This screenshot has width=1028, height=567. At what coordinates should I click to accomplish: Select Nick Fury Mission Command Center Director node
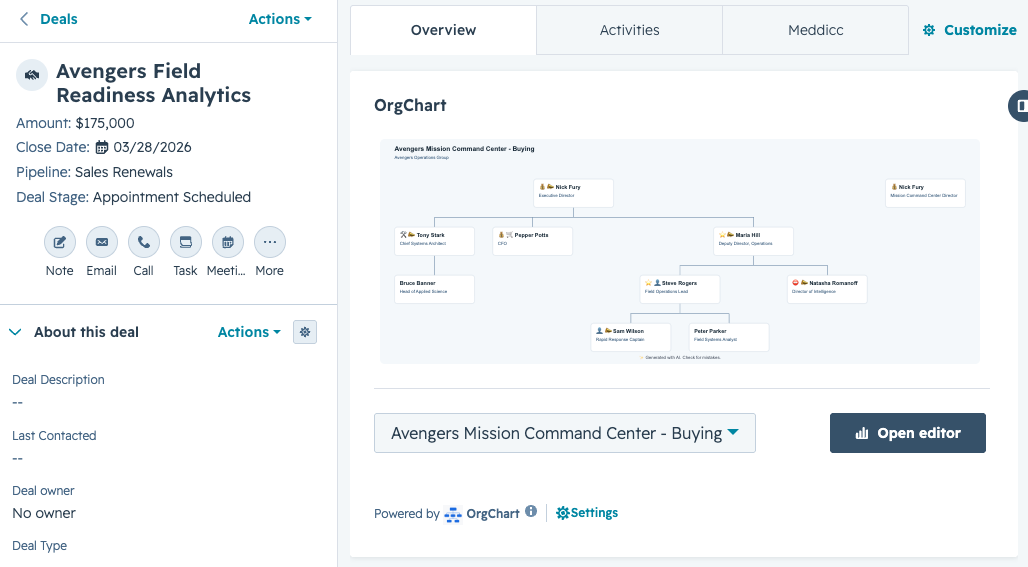click(x=925, y=193)
